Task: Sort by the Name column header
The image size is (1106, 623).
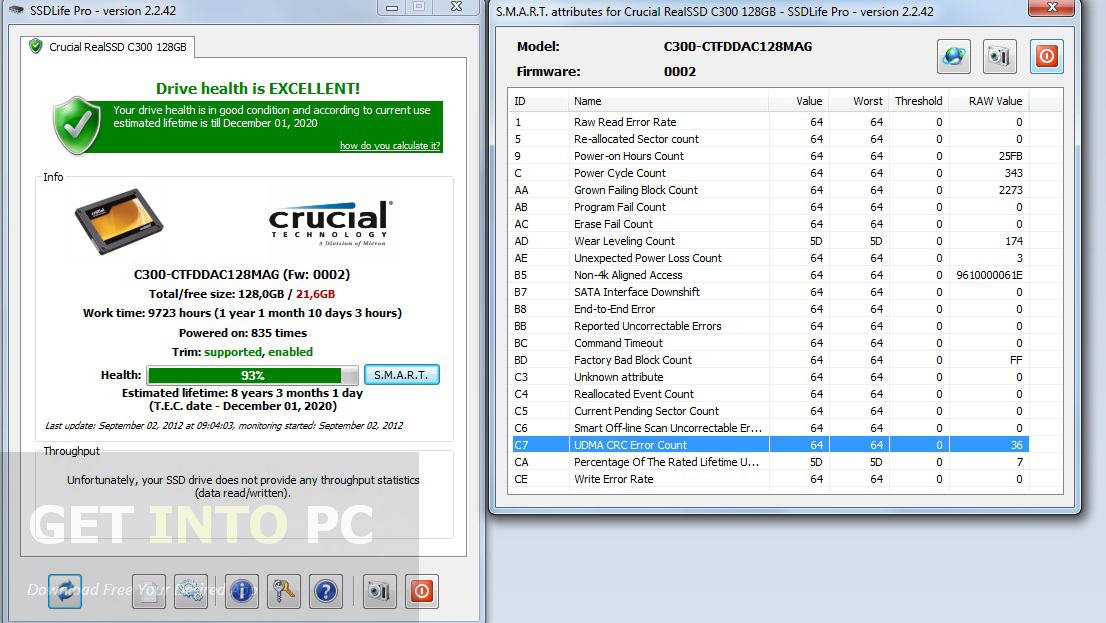Action: 668,101
